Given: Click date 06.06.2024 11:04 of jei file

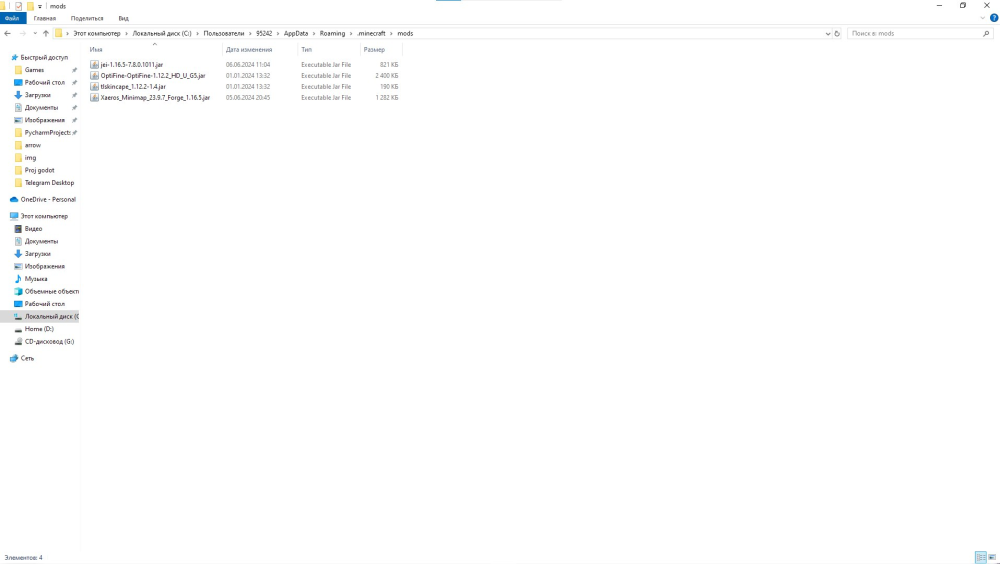Looking at the screenshot, I should [248, 64].
